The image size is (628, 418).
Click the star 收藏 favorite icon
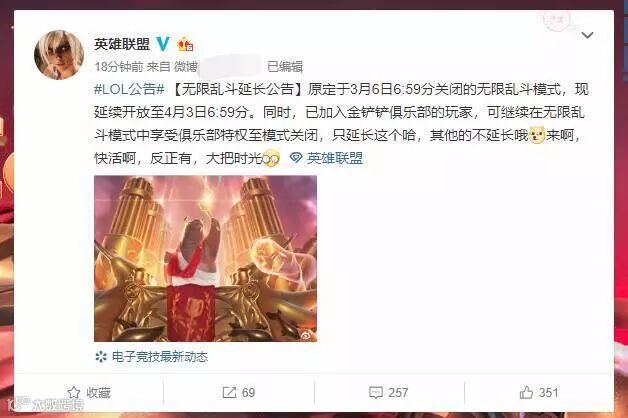click(74, 392)
